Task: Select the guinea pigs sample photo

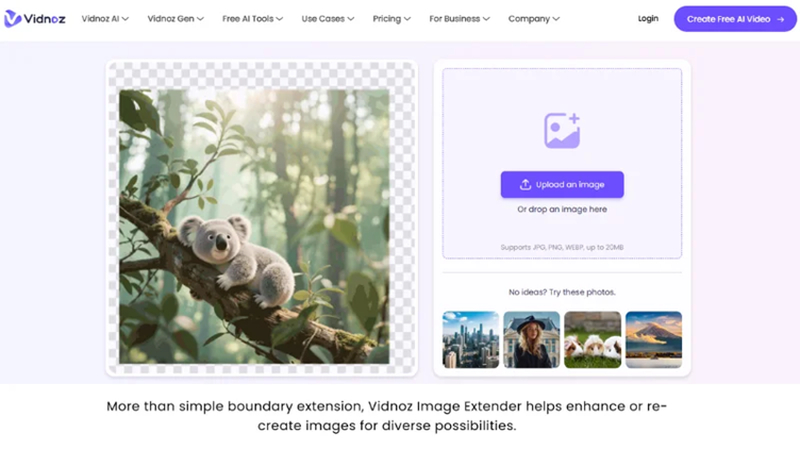Action: coord(593,340)
